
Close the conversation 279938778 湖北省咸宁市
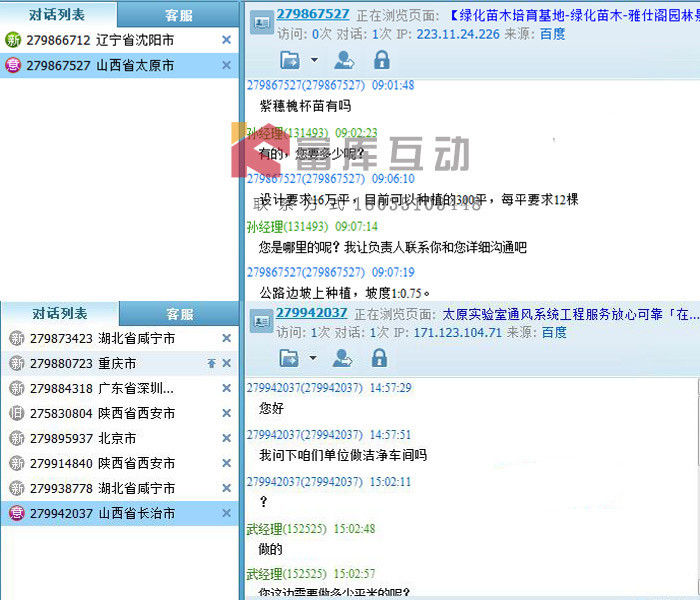point(226,488)
